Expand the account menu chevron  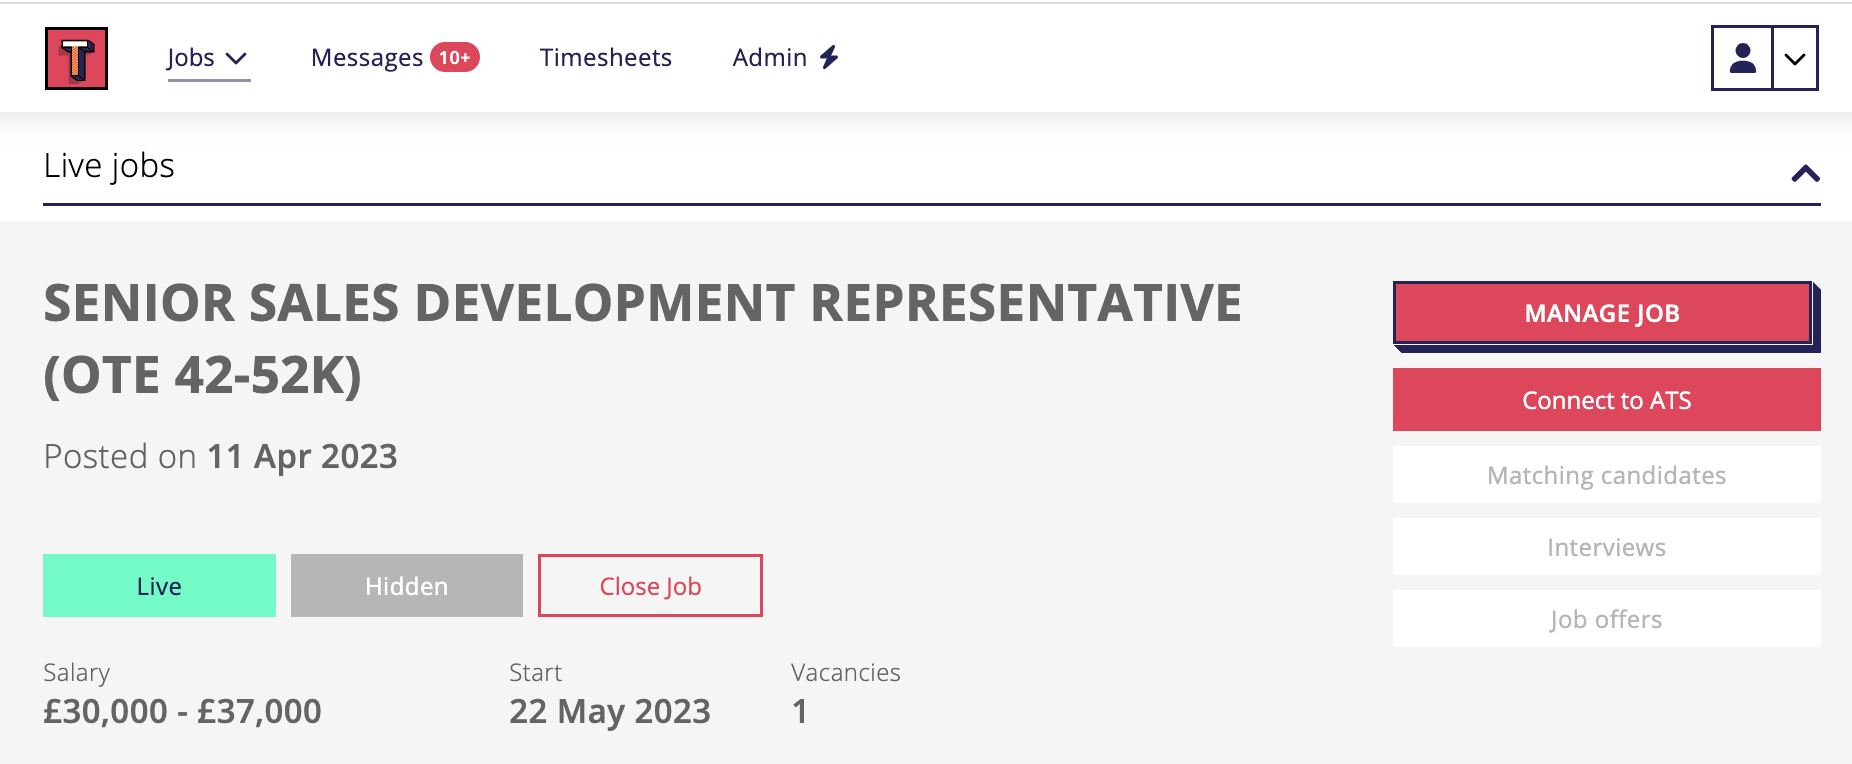[x=1795, y=58]
